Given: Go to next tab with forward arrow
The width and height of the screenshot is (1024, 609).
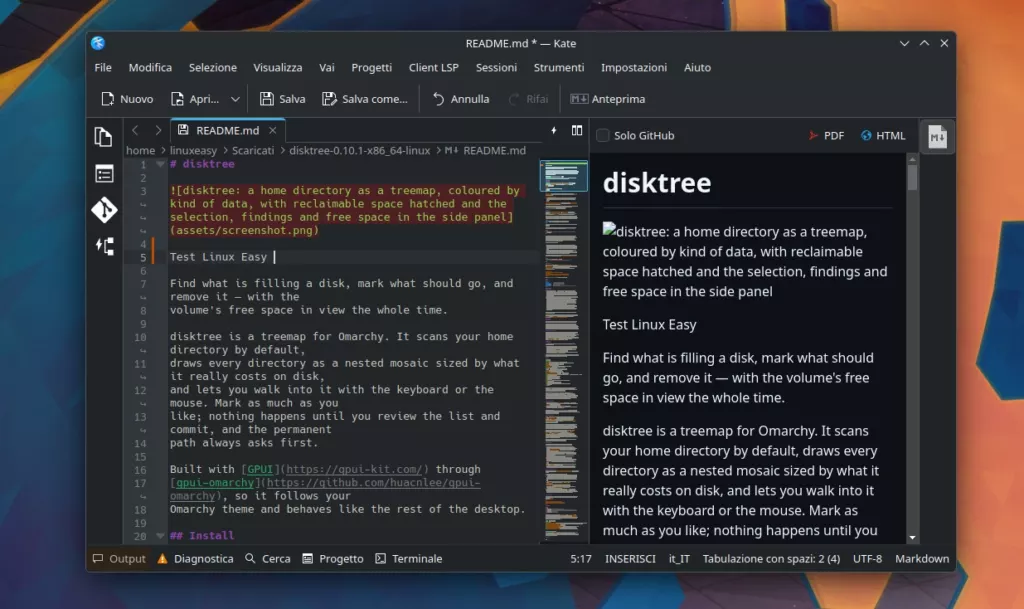Looking at the screenshot, I should pos(158,131).
